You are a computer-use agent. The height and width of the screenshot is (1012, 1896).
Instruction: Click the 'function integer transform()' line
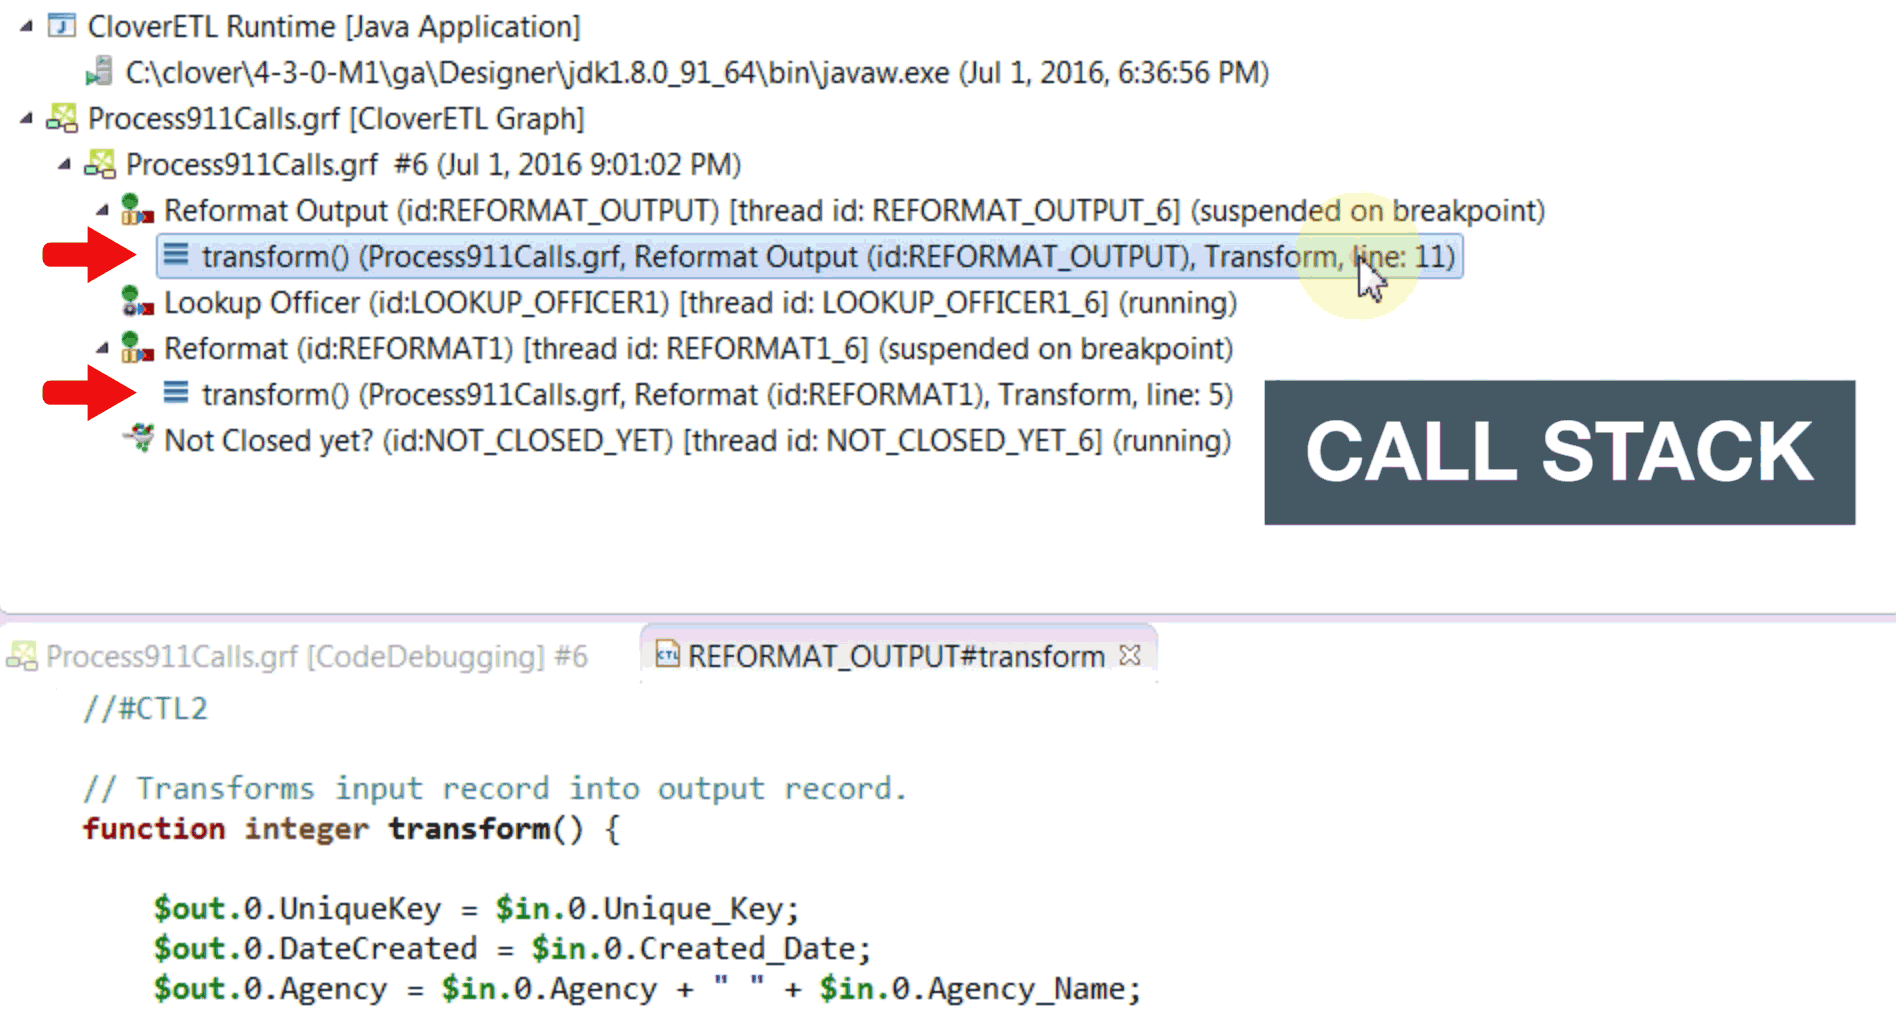point(351,829)
